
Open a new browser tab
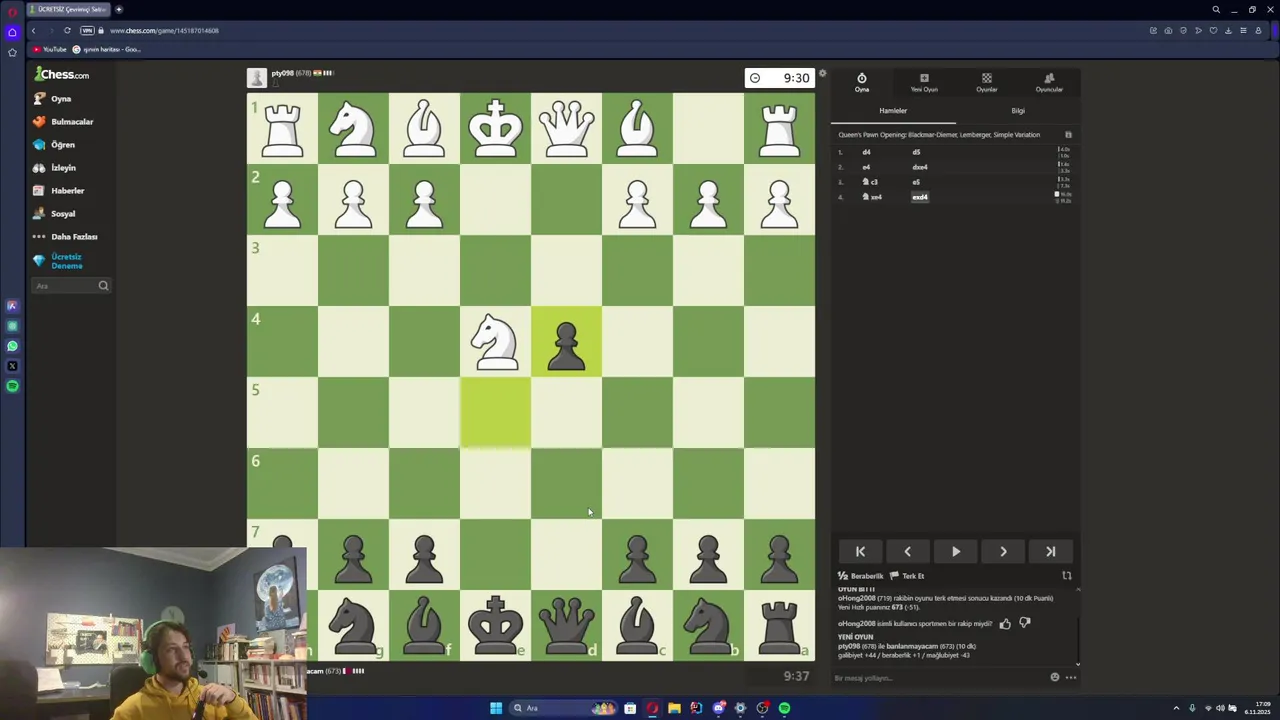pos(118,9)
